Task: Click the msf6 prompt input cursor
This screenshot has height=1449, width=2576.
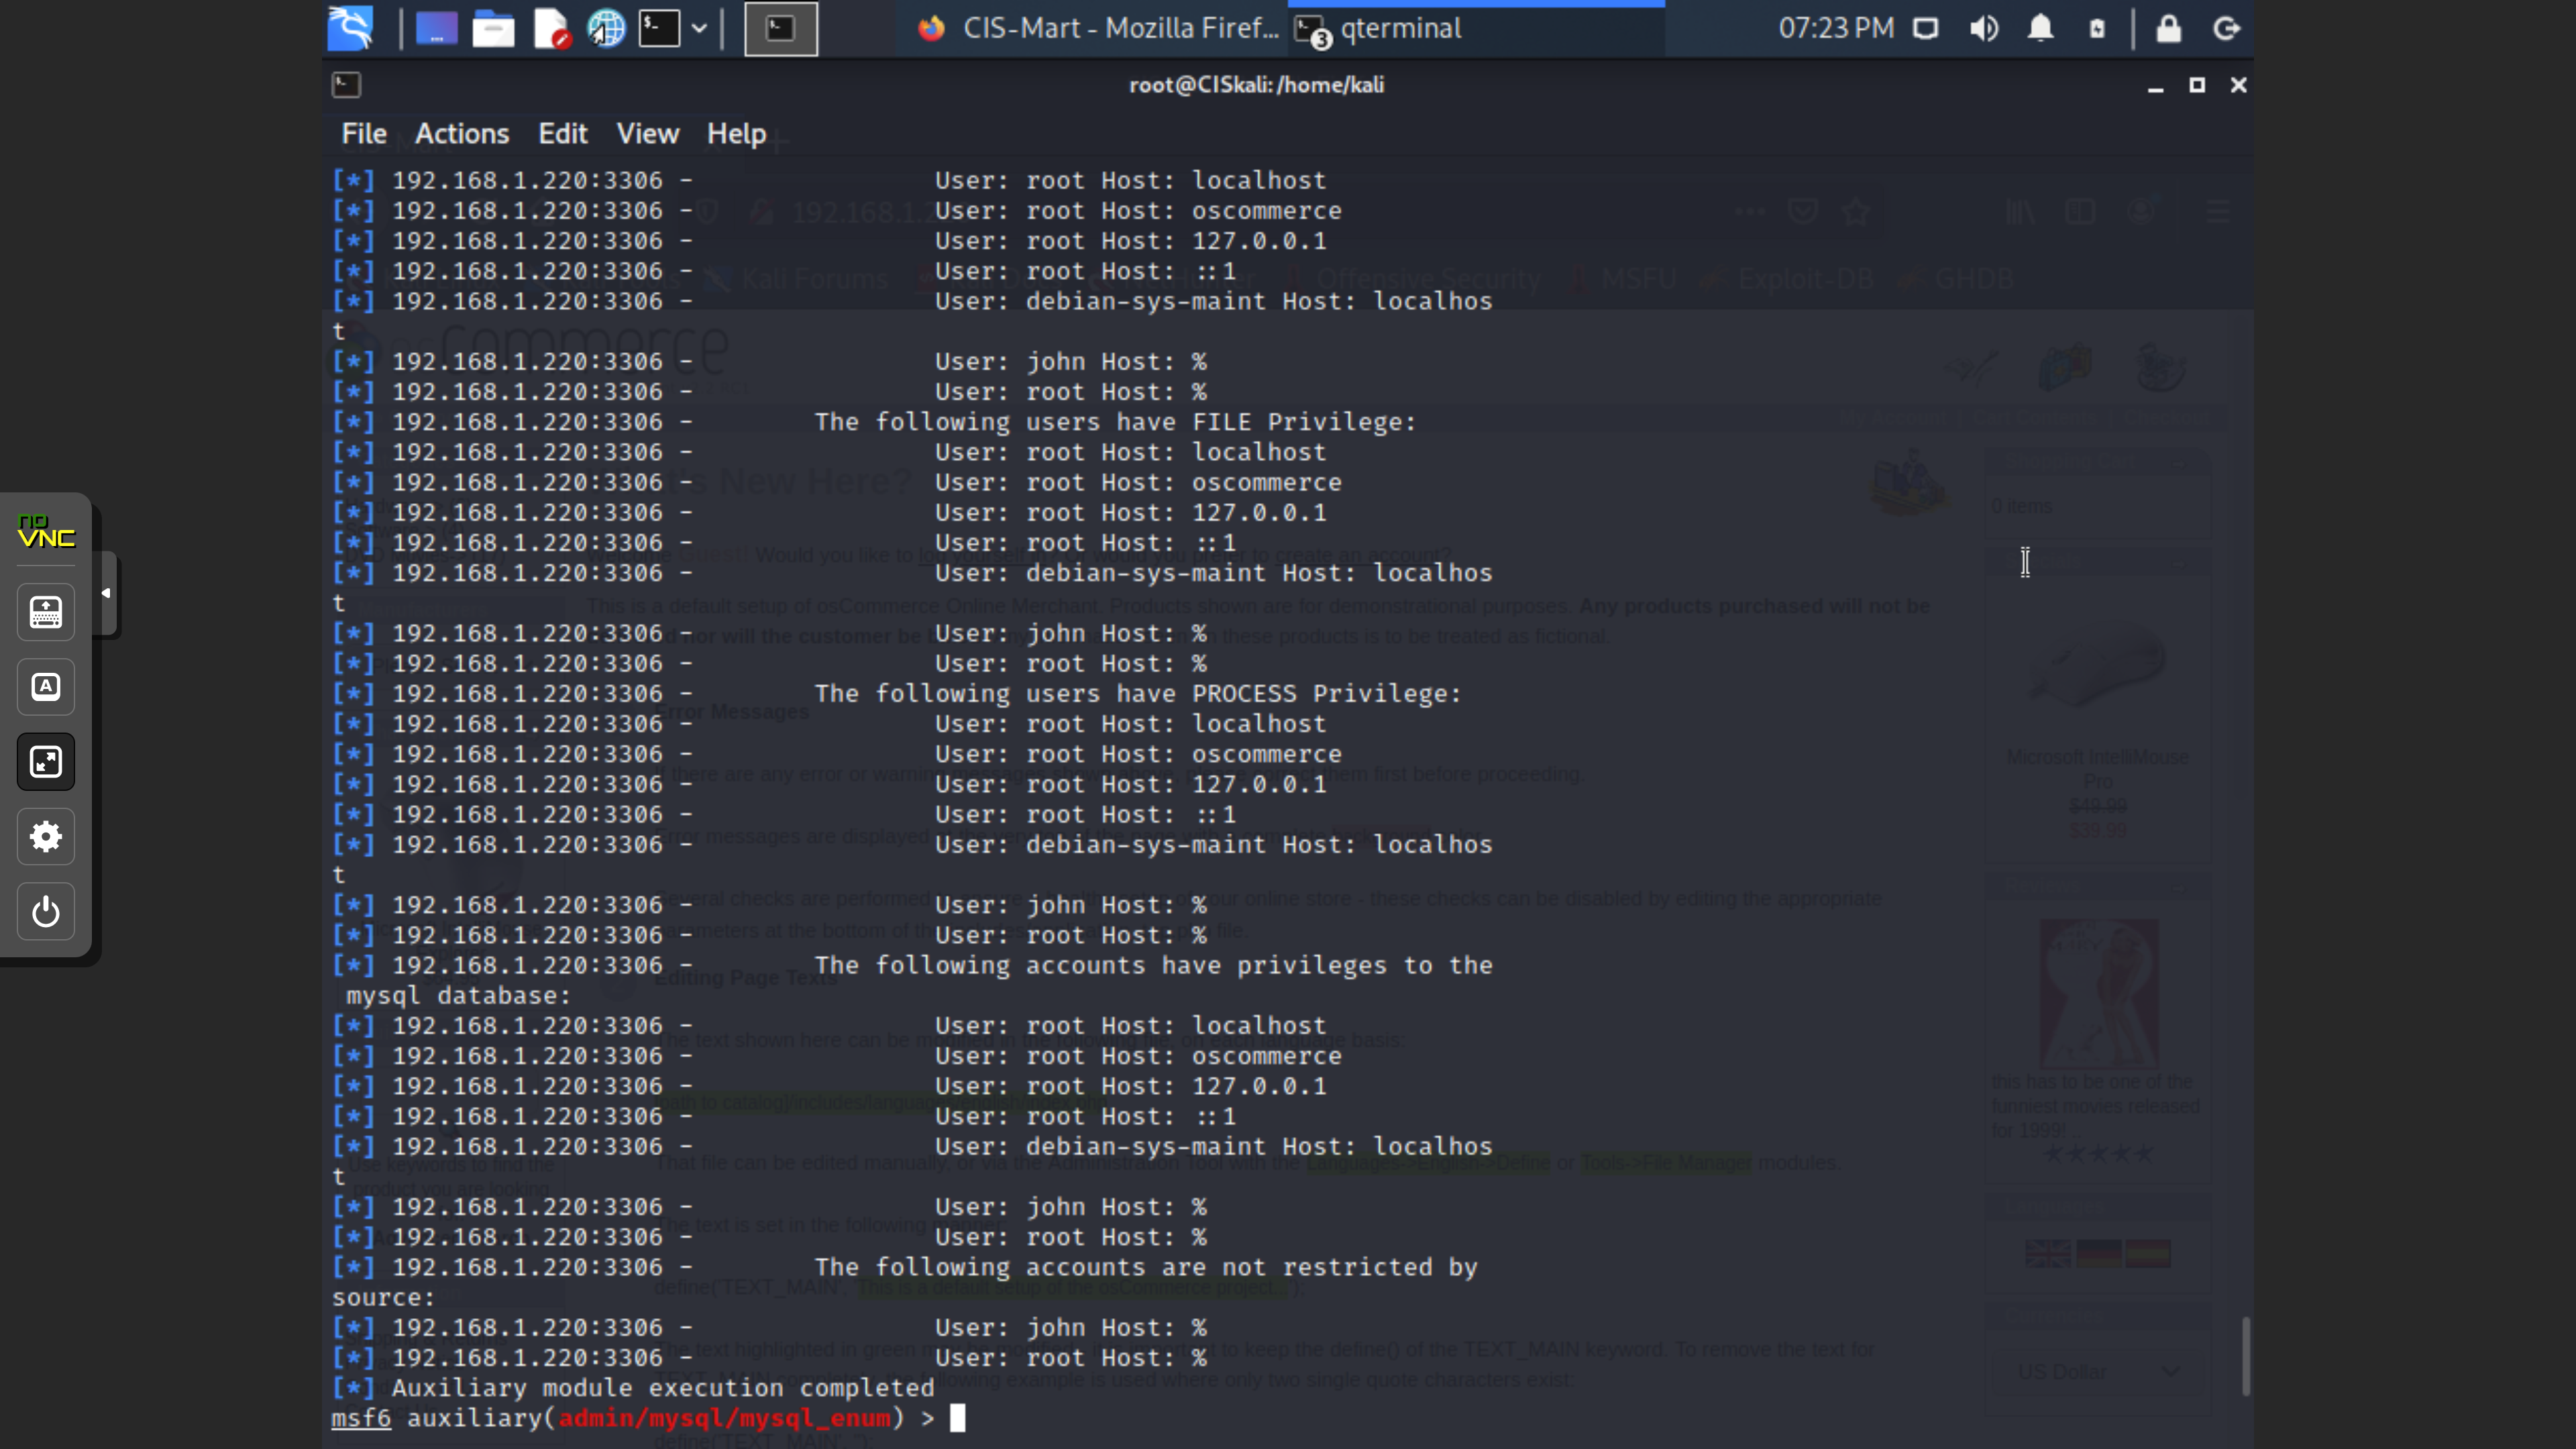Action: [958, 1418]
